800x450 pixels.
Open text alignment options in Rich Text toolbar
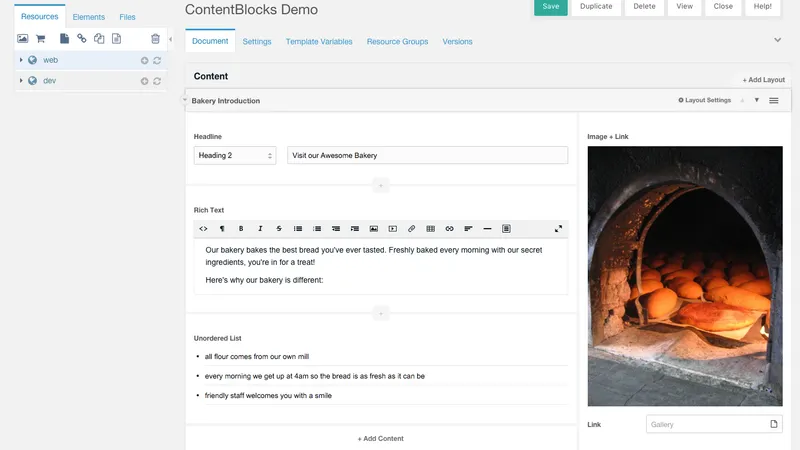[x=468, y=229]
